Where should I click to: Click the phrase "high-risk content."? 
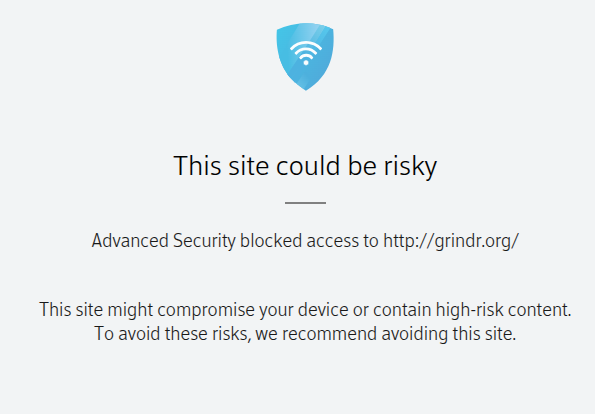click(x=503, y=310)
